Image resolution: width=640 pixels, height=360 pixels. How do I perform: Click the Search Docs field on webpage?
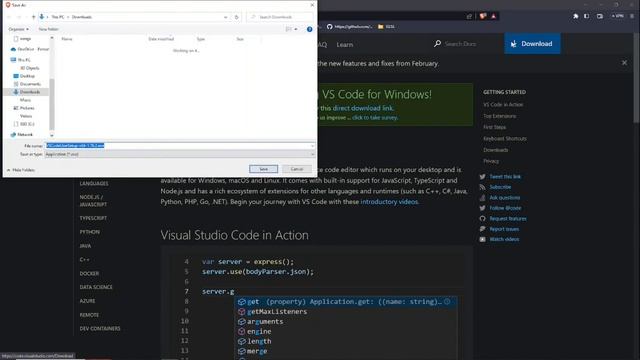click(460, 44)
